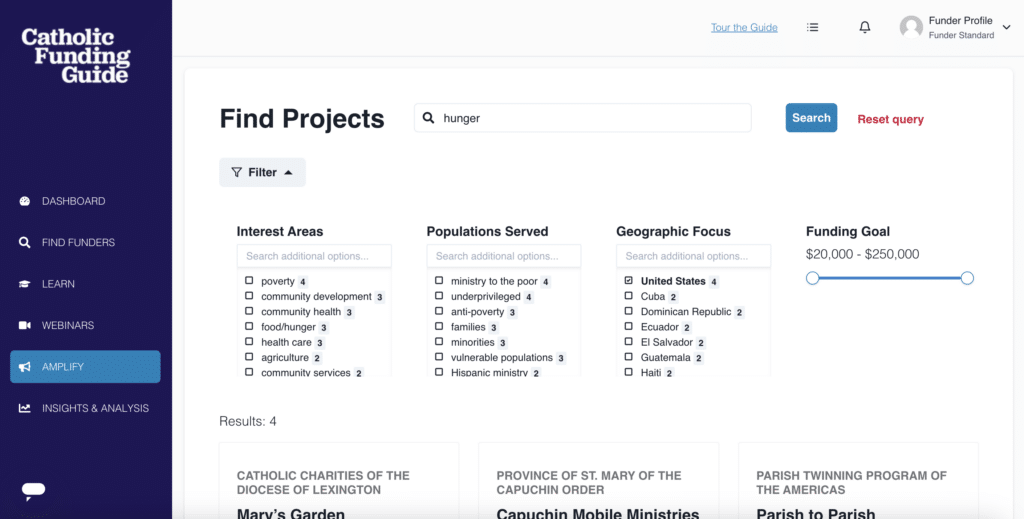1024x519 pixels.
Task: Click the Webinars video camera icon
Action: click(25, 325)
